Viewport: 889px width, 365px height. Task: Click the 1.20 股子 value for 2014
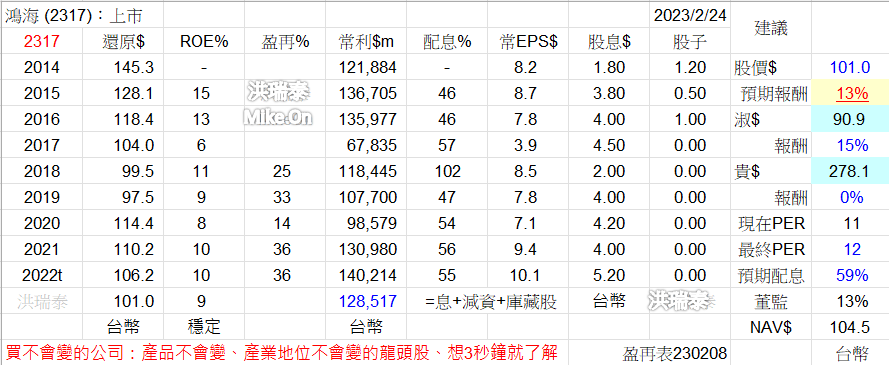(x=690, y=67)
